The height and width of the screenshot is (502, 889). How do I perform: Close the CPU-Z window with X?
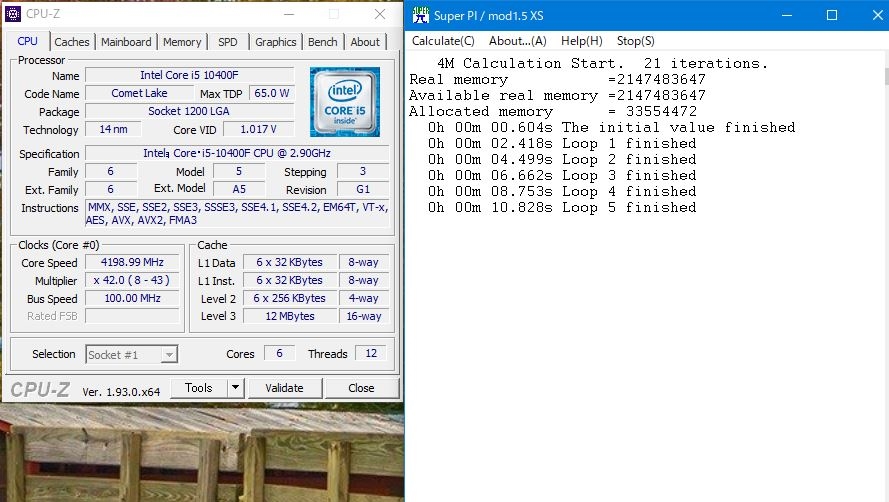point(380,14)
